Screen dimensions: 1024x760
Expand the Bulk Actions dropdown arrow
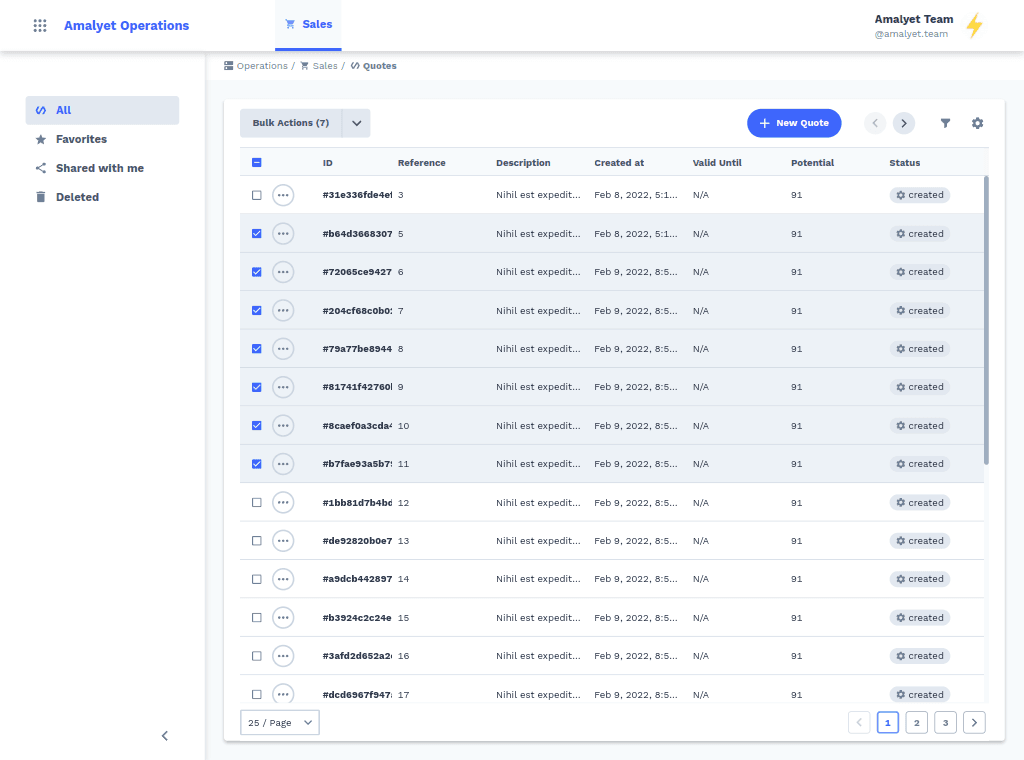356,123
